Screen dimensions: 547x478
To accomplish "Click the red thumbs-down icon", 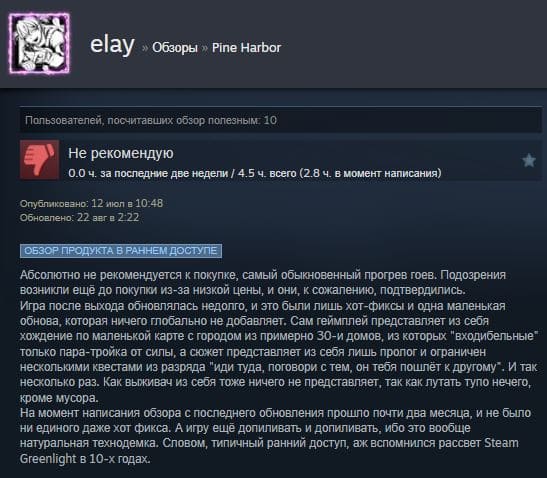I will point(39,160).
